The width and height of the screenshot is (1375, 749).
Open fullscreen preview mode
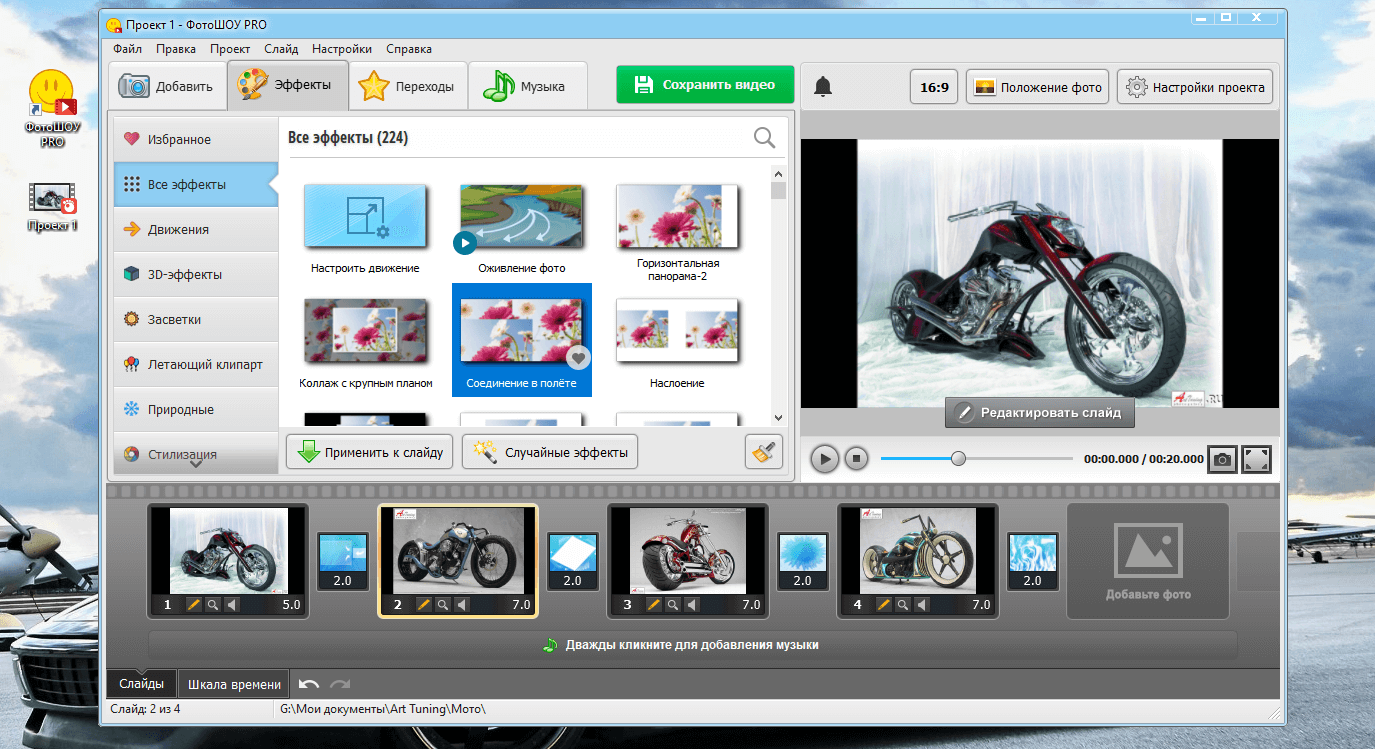tap(1256, 459)
